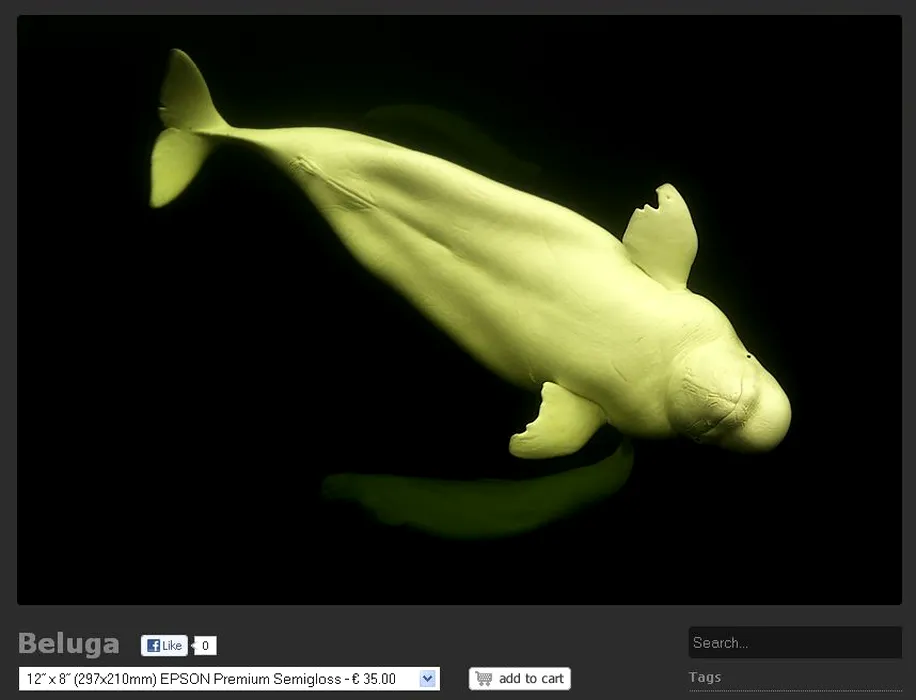
Task: Open the beluga photo at its body center
Action: coord(480,270)
